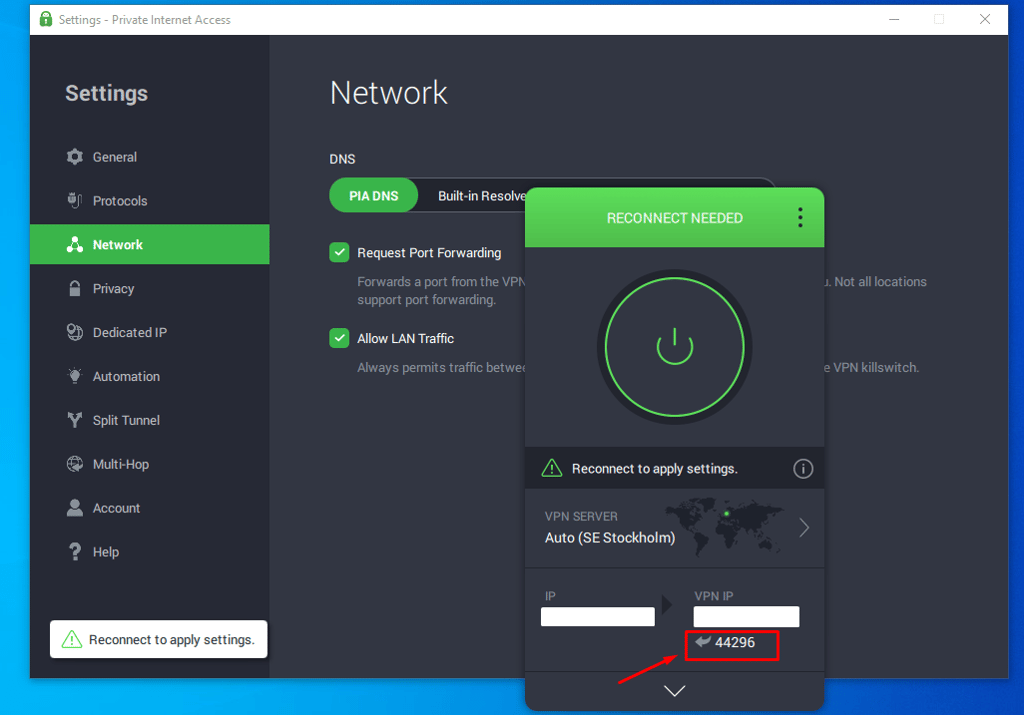
Task: Select PIA DNS option
Action: (374, 195)
